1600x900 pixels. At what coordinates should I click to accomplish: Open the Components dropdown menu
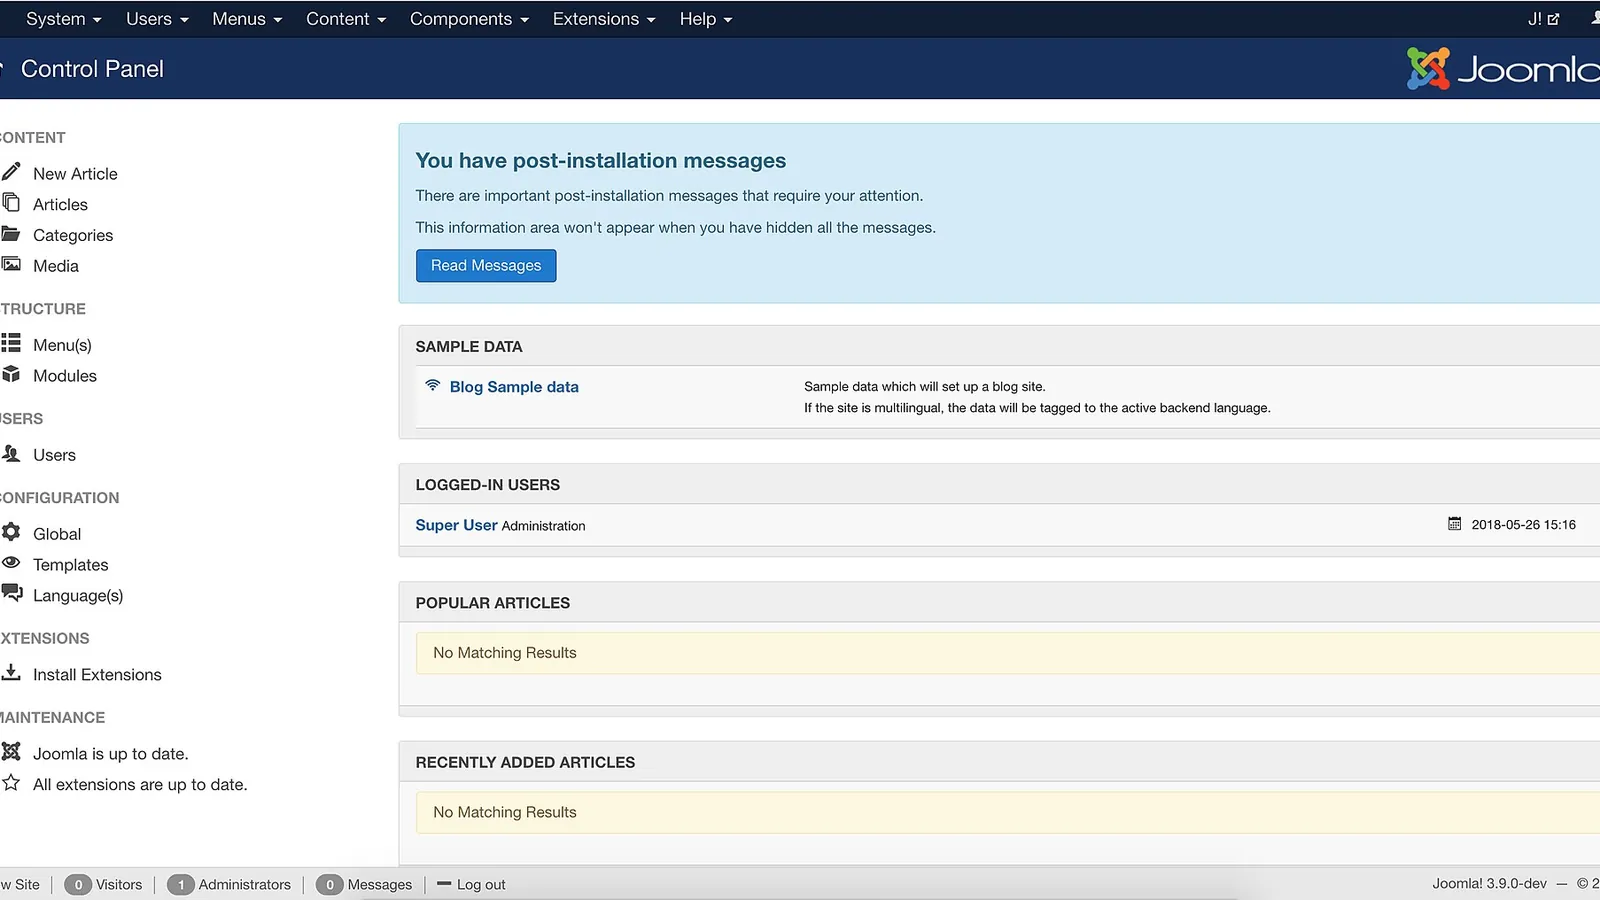[x=469, y=19]
